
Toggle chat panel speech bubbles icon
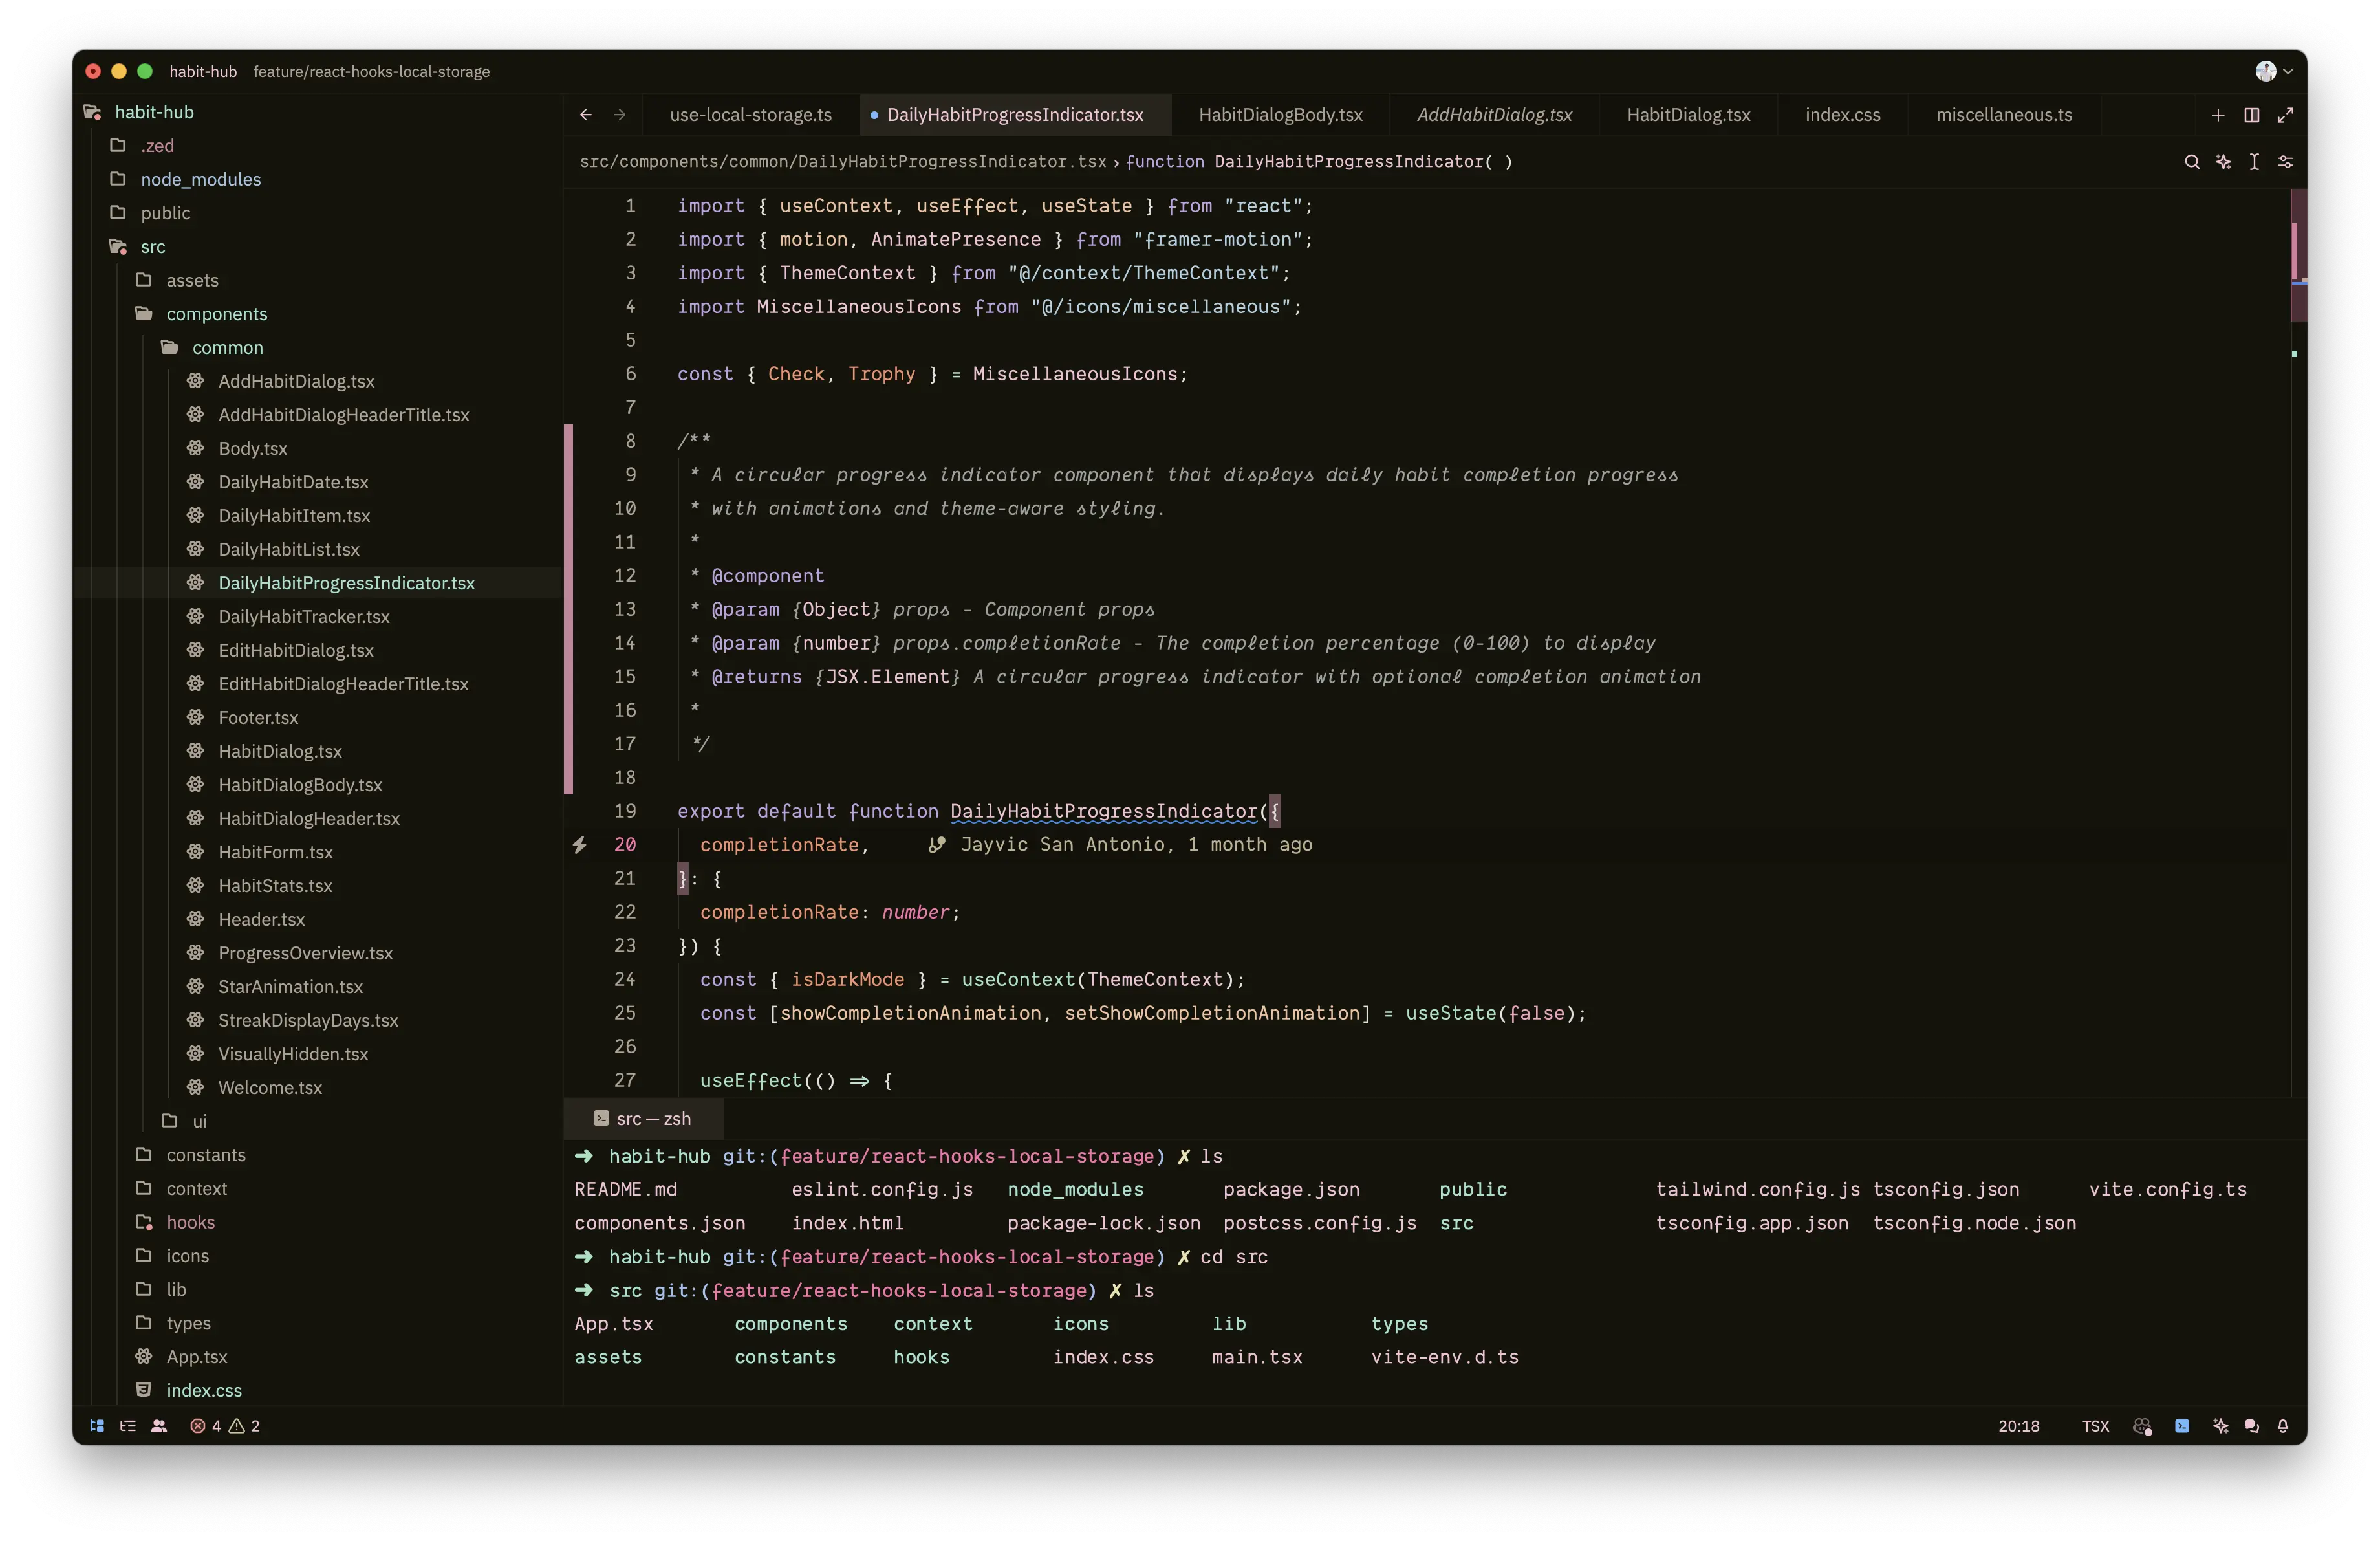(x=2251, y=1426)
